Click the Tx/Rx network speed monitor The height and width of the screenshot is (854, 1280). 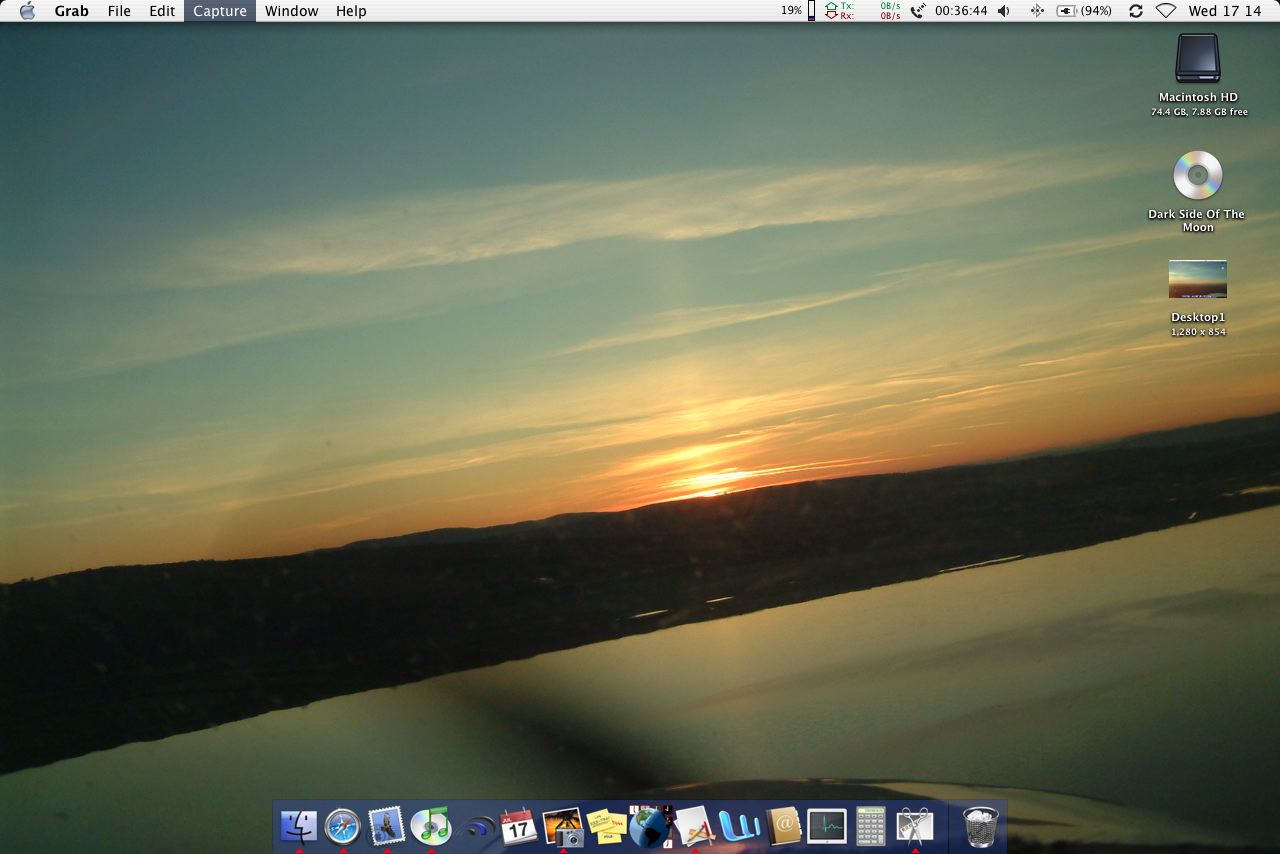[862, 11]
